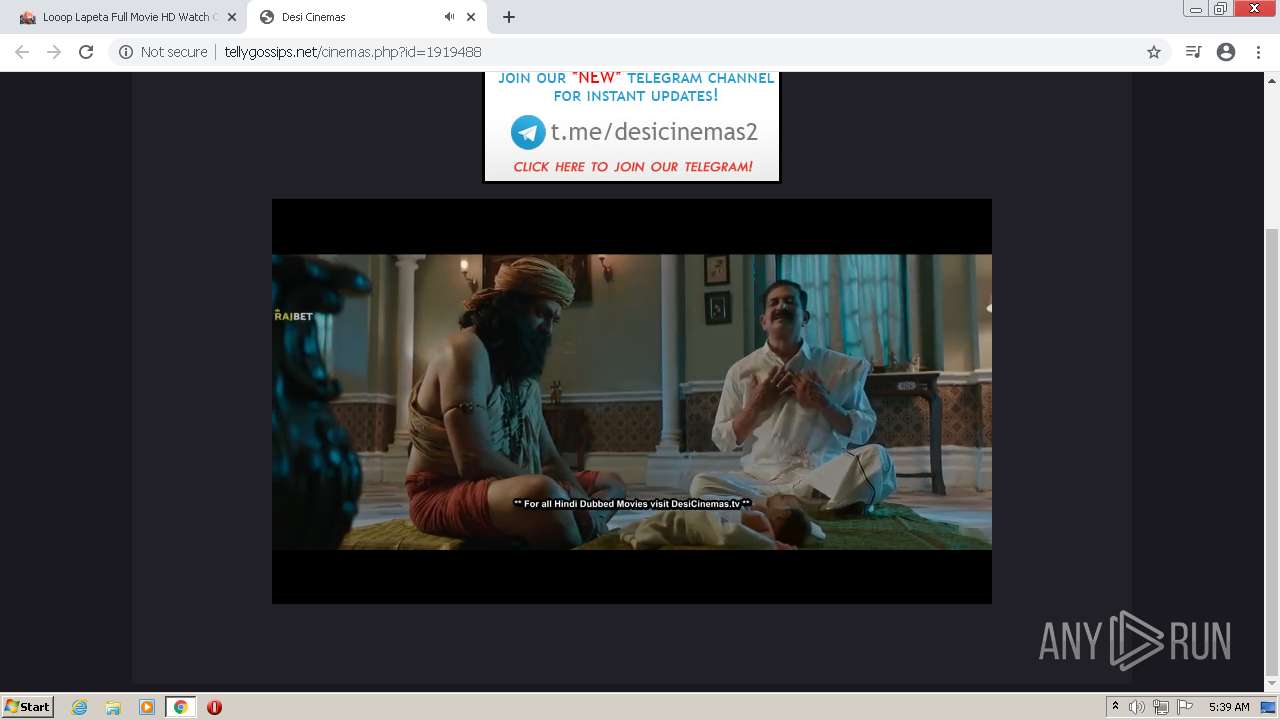The image size is (1280, 720).
Task: Open t.me/desicinemas2 link
Action: (654, 132)
